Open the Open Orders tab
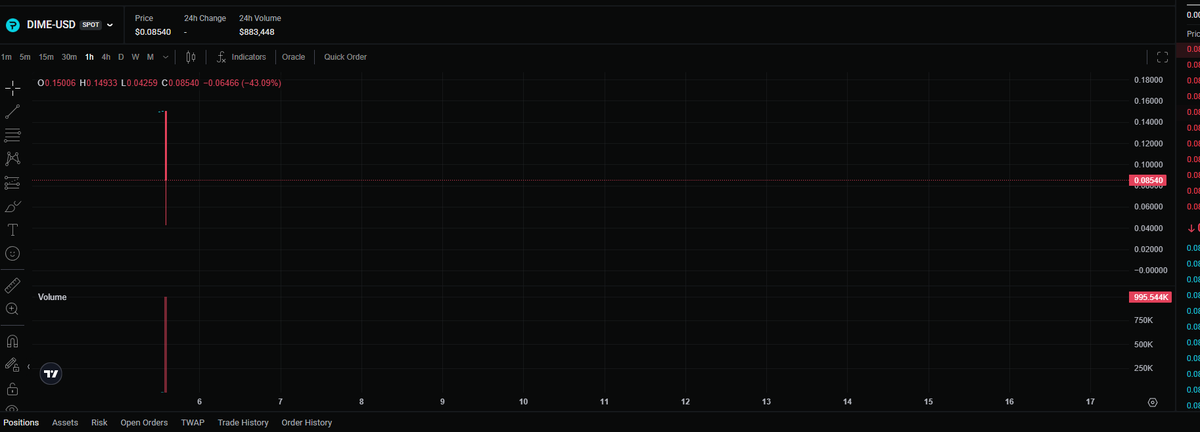The image size is (1200, 432). tap(144, 423)
